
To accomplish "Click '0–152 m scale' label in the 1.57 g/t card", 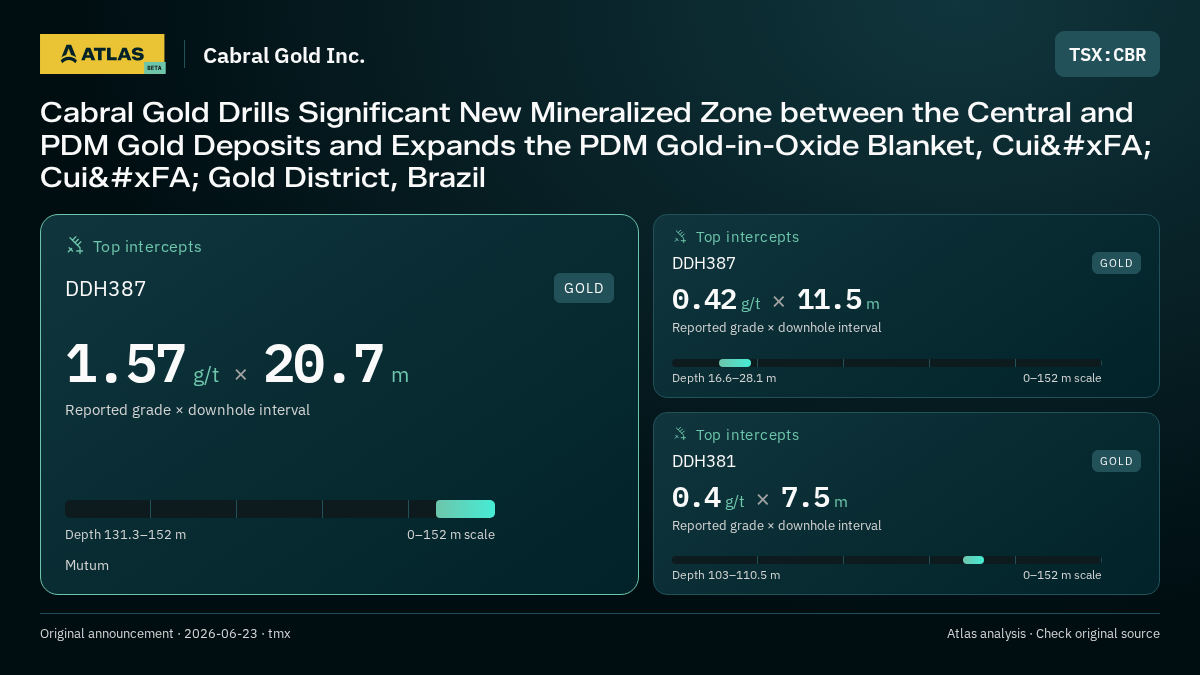I will coord(451,535).
